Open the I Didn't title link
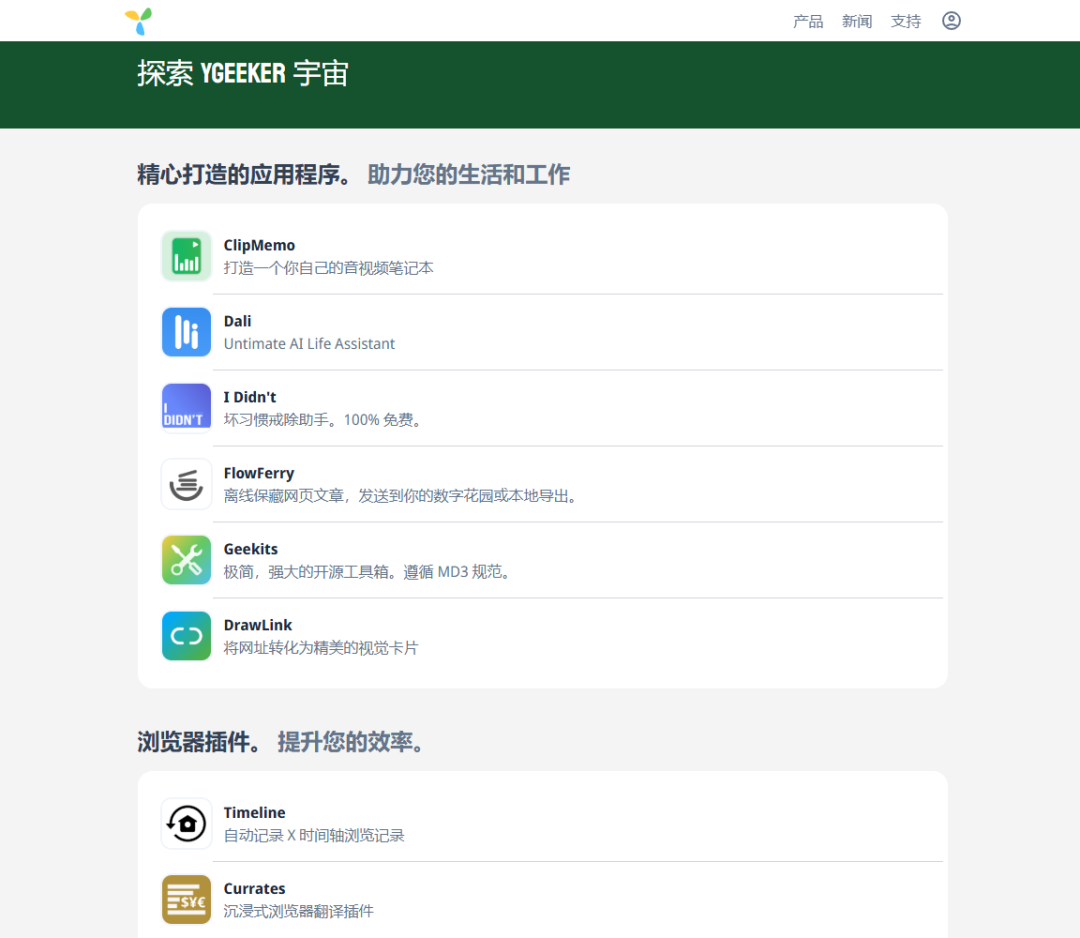Screen dimensions: 1080x938 point(249,397)
